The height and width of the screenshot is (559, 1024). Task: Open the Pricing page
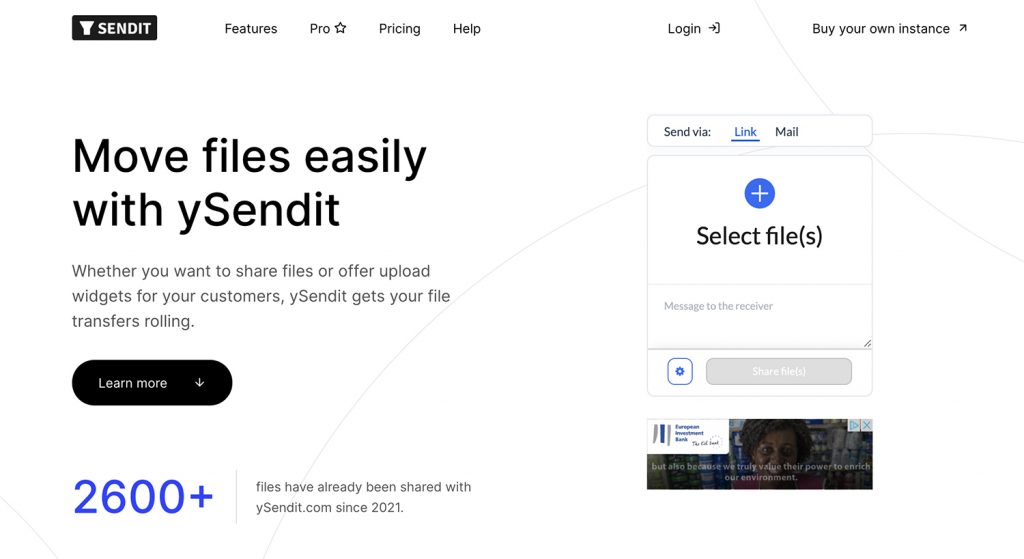click(399, 29)
